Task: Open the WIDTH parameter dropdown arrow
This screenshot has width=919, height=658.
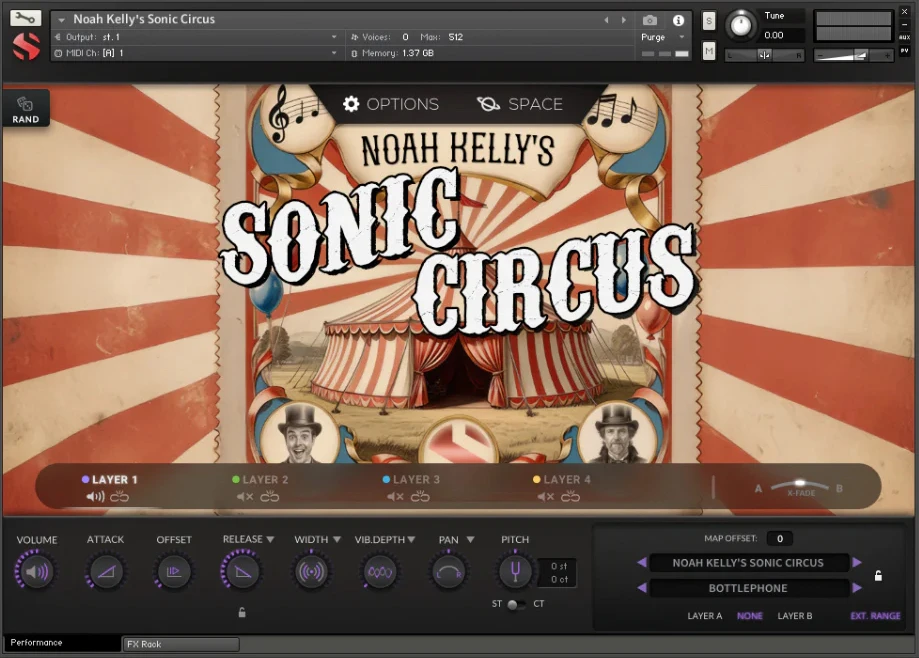Action: pyautogui.click(x=337, y=539)
